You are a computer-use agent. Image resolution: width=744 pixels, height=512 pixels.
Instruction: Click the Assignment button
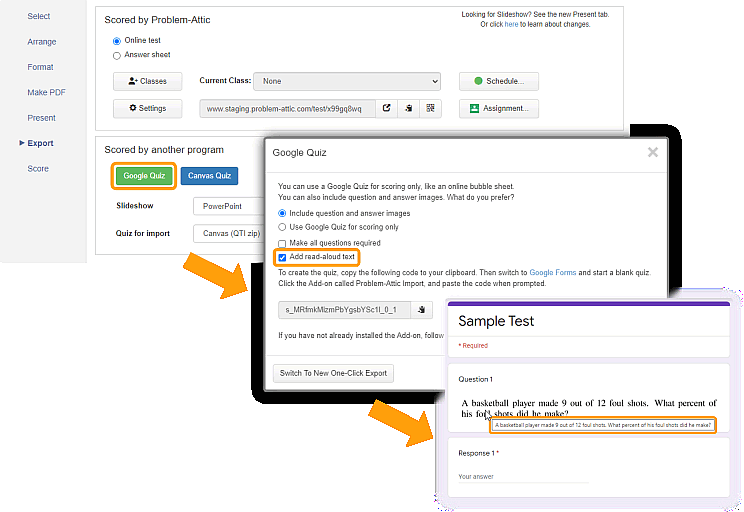point(499,108)
